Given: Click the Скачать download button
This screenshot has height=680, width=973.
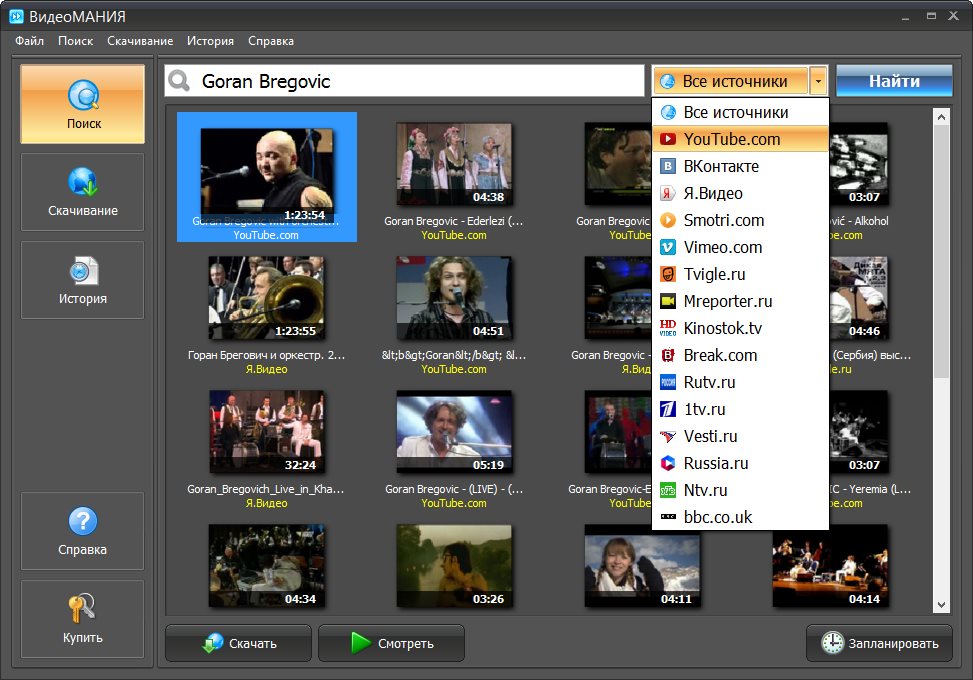Looking at the screenshot, I should 239,643.
